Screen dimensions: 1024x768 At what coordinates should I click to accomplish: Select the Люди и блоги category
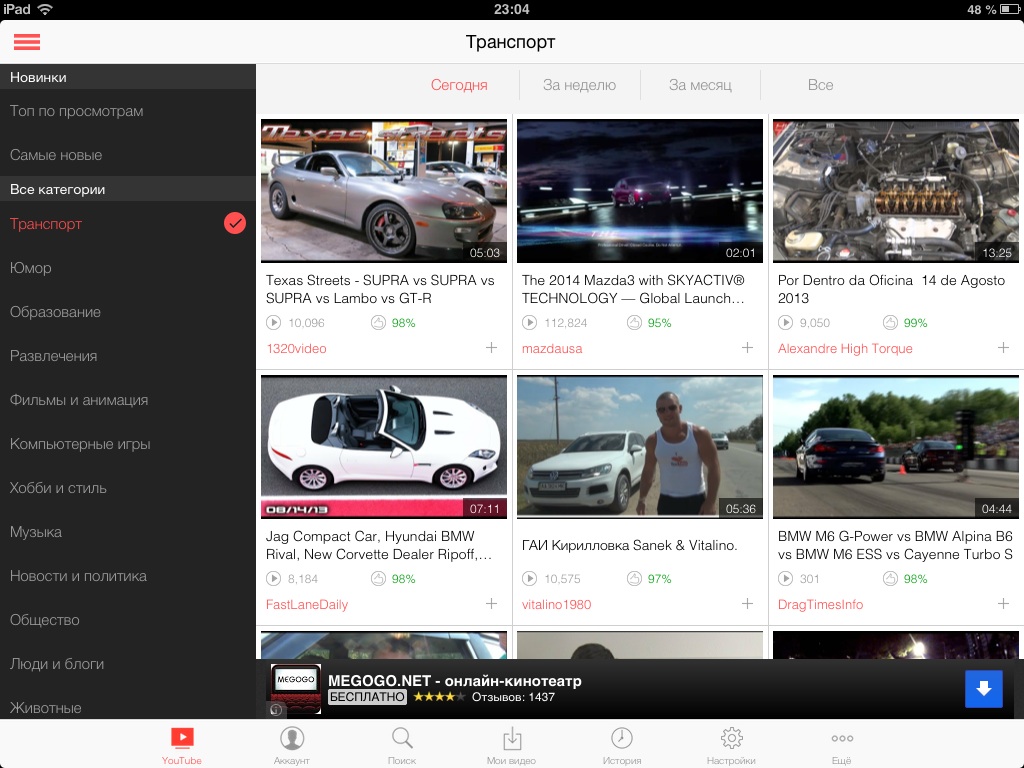(x=128, y=664)
